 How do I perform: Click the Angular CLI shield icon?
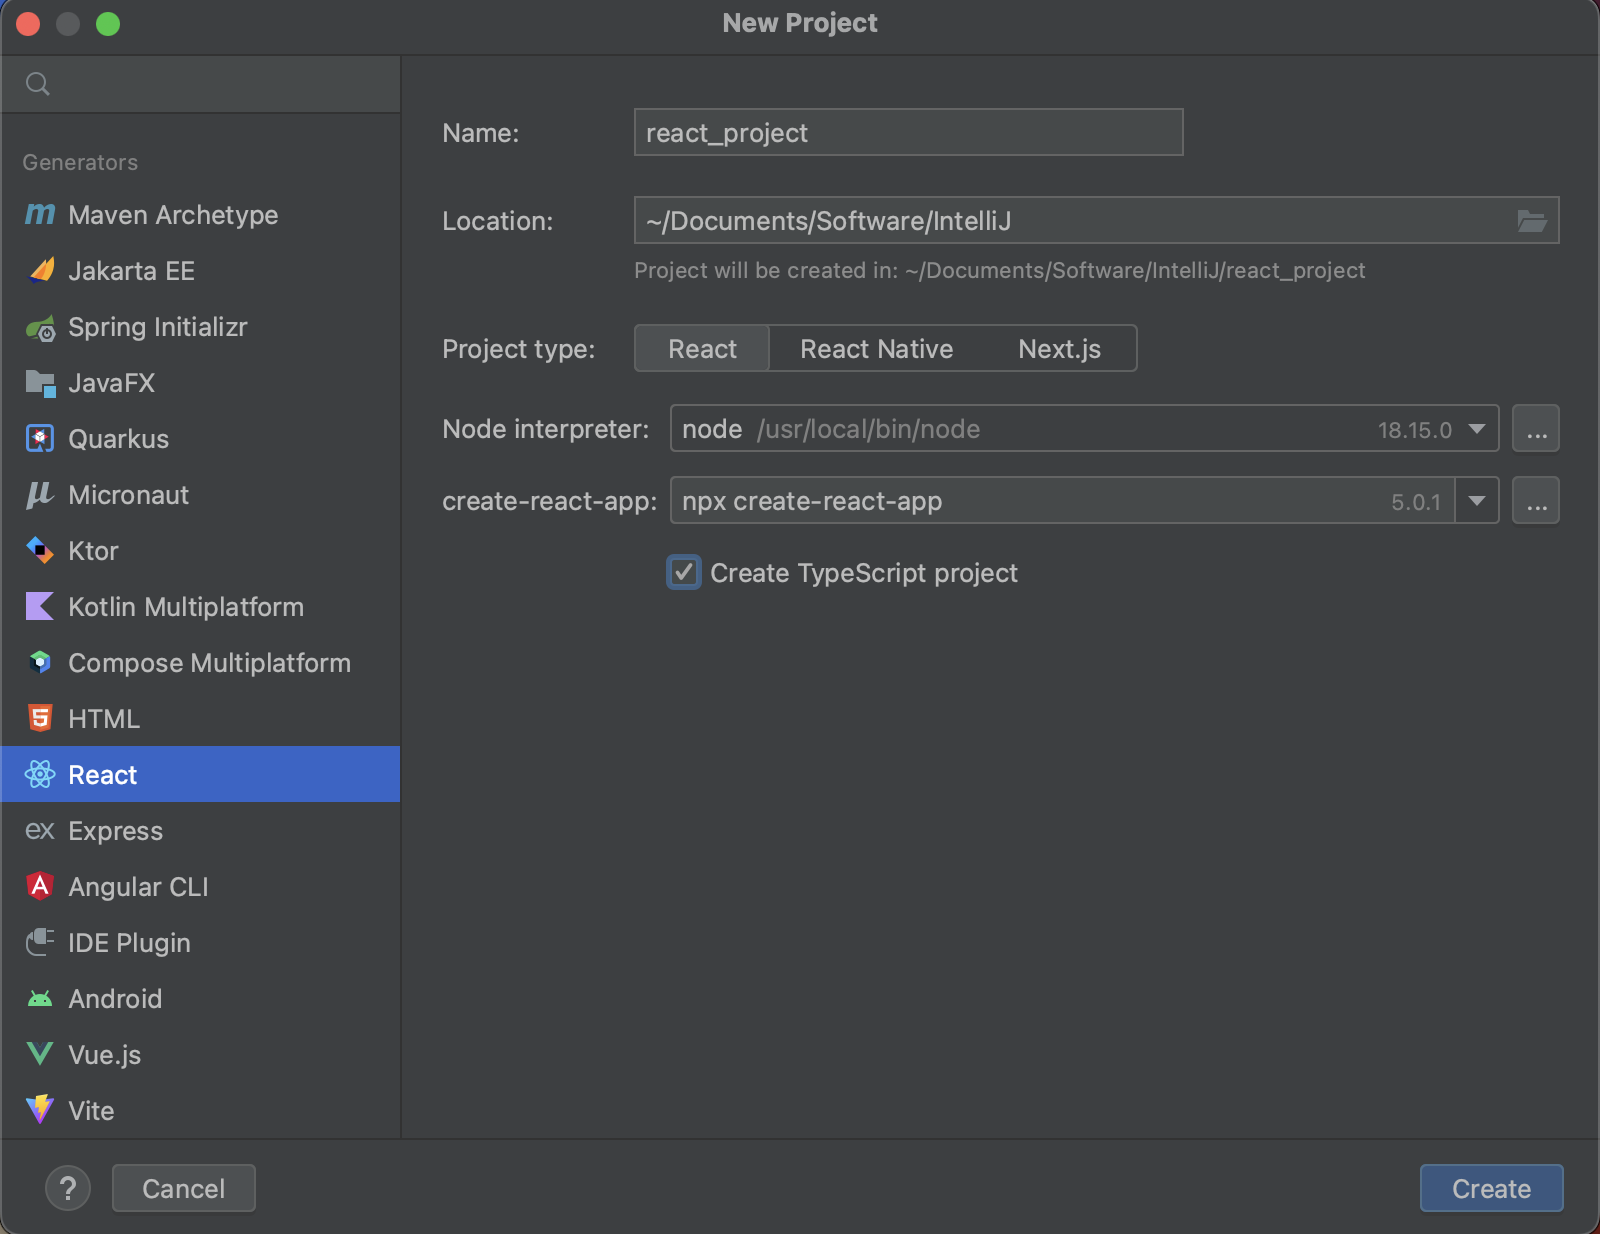pos(40,886)
